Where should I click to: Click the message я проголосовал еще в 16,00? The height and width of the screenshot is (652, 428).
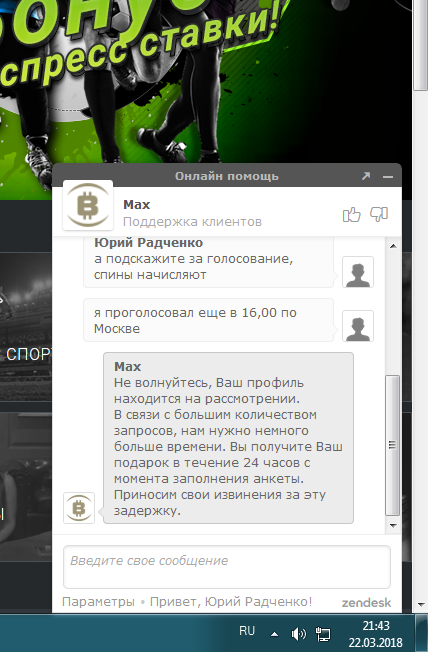[208, 320]
